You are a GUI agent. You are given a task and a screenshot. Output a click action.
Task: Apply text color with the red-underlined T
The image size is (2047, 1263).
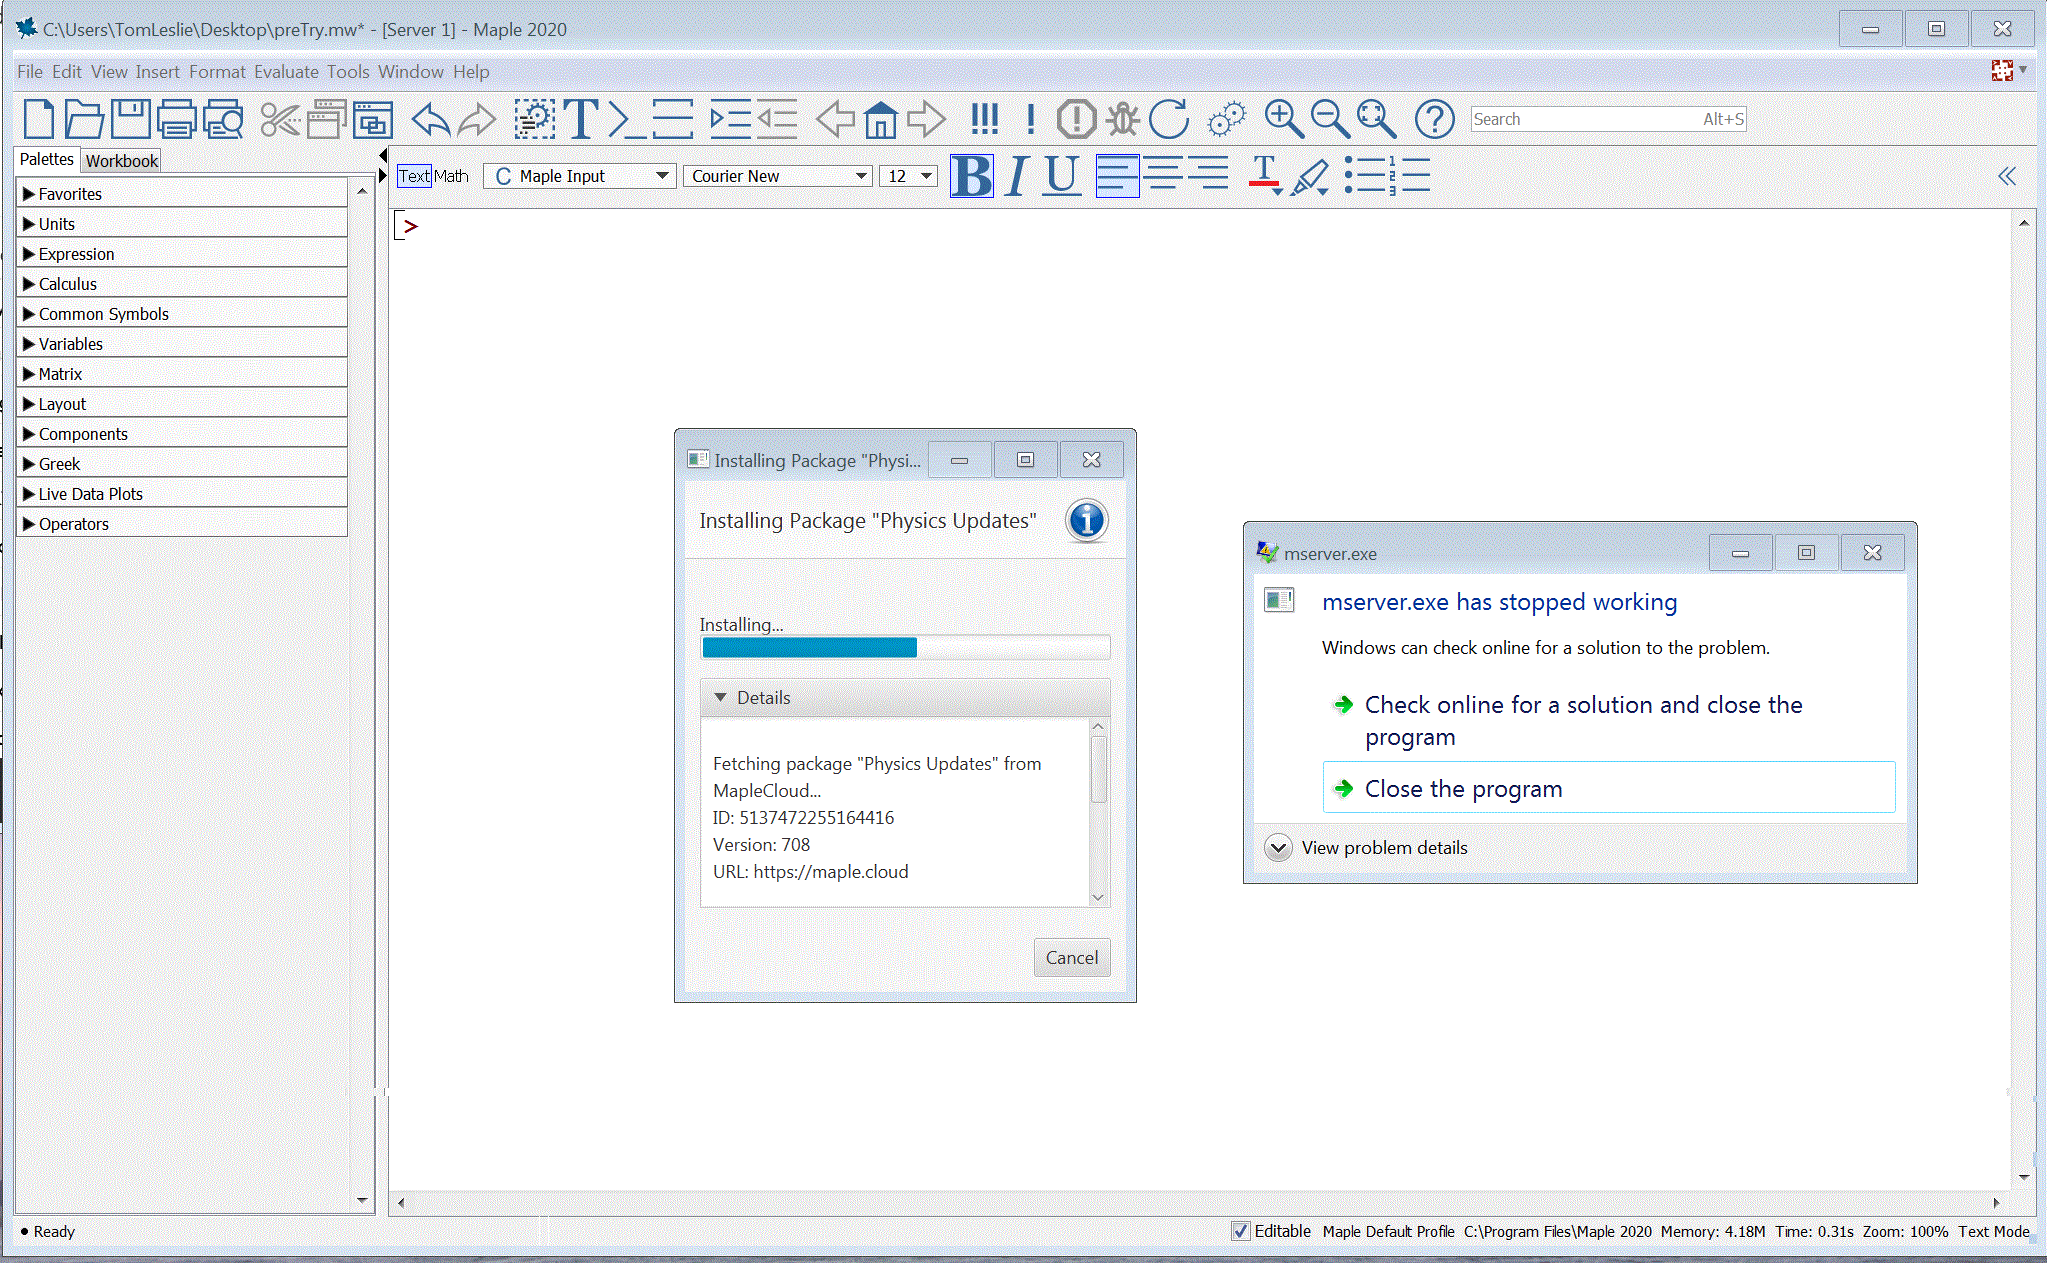click(x=1265, y=175)
